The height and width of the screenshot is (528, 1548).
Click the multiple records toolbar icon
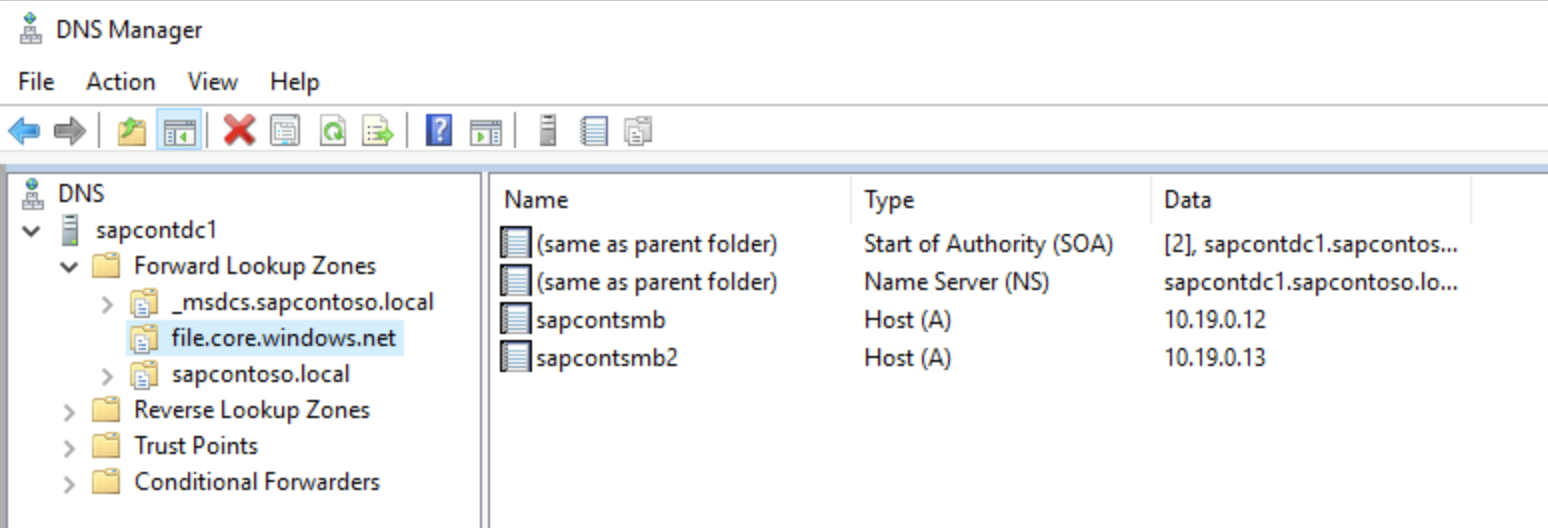[x=638, y=130]
